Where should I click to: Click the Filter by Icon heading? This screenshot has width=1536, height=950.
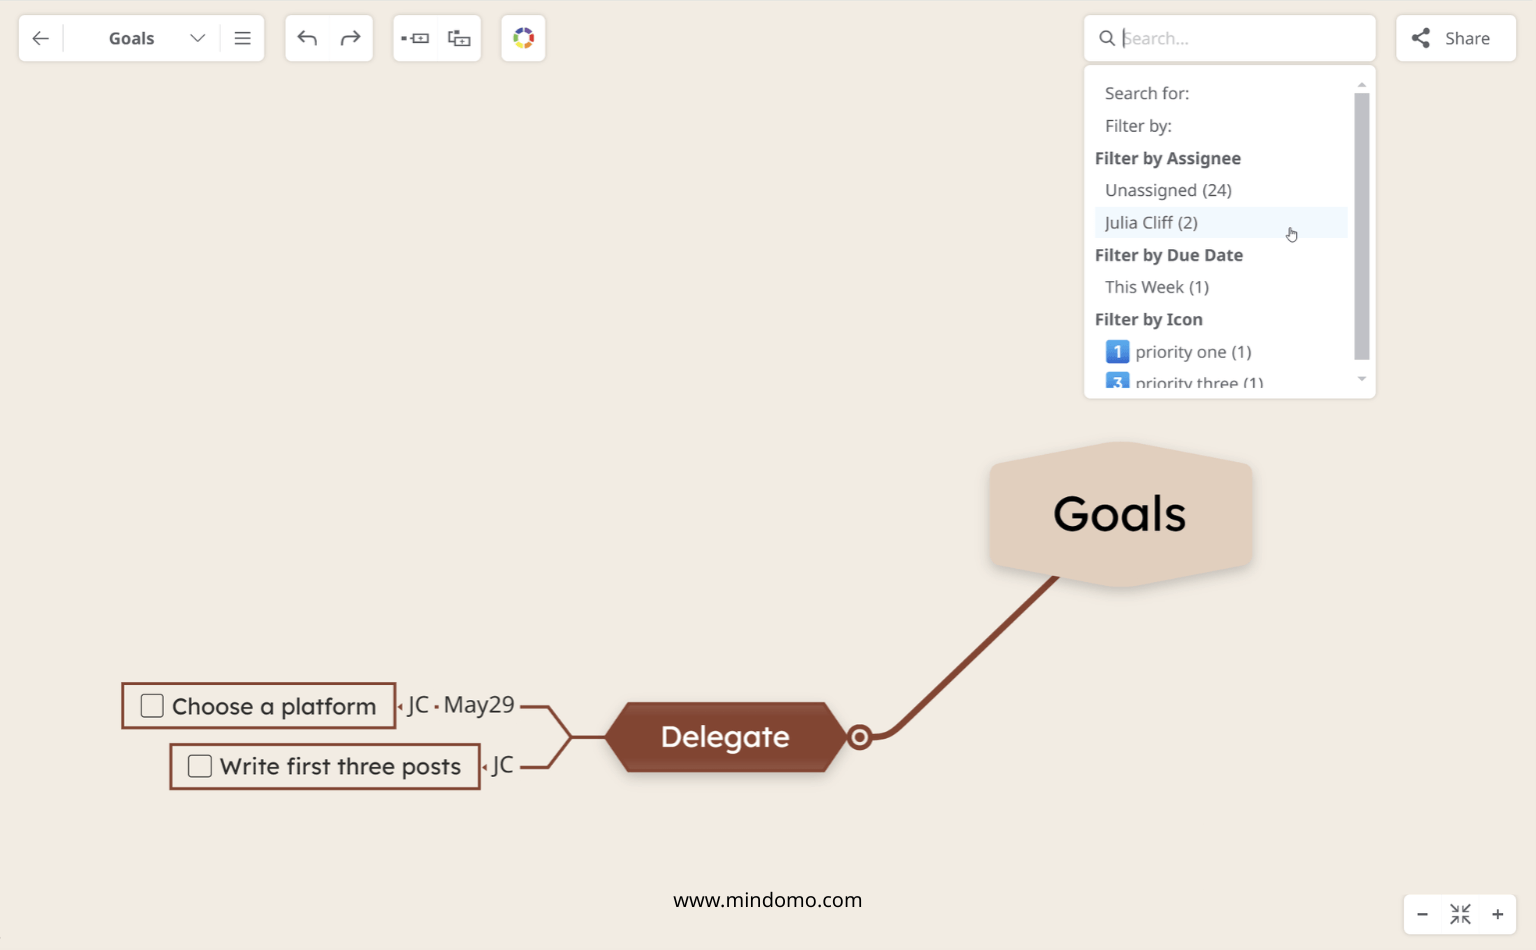click(1148, 319)
